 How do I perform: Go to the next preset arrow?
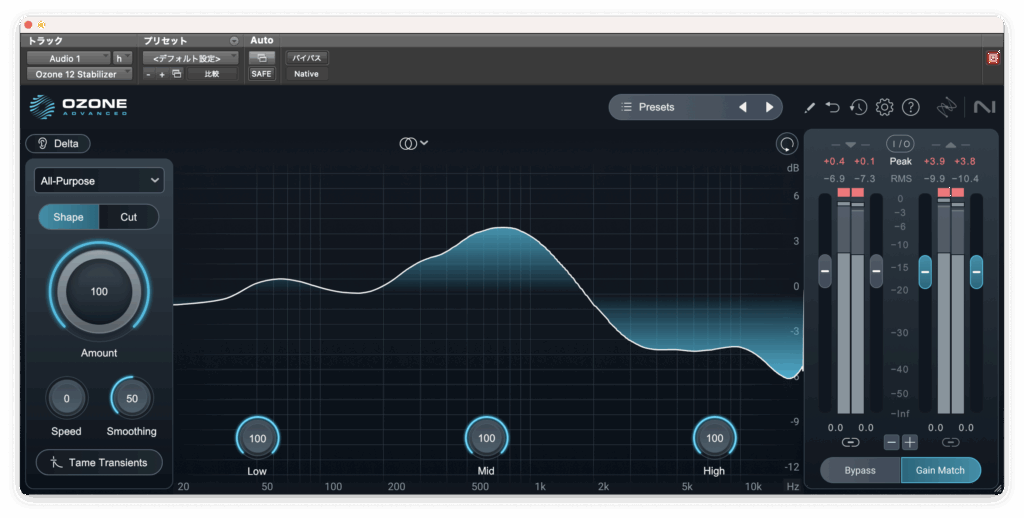pyautogui.click(x=769, y=107)
